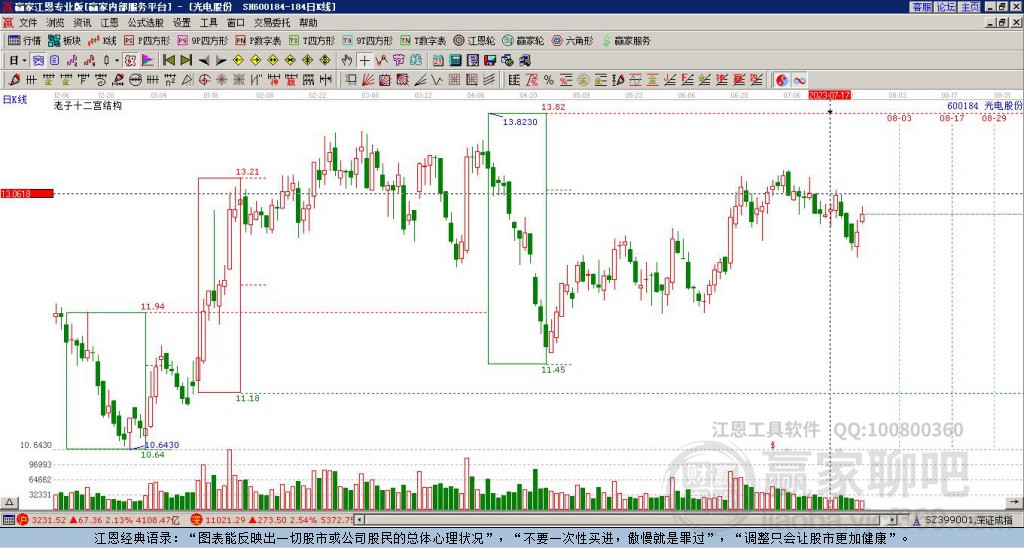Click the black right arrow icon
Screen dimensions: 1024x548
point(221,60)
